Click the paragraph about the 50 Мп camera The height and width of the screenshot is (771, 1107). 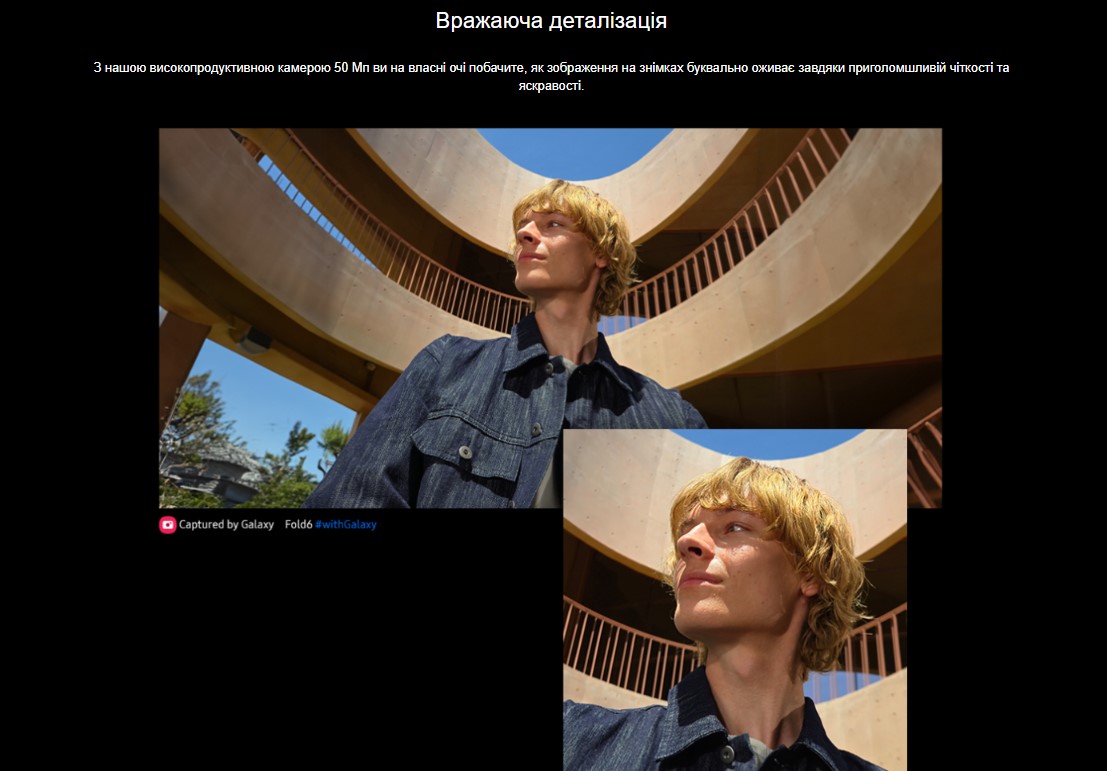tap(551, 77)
